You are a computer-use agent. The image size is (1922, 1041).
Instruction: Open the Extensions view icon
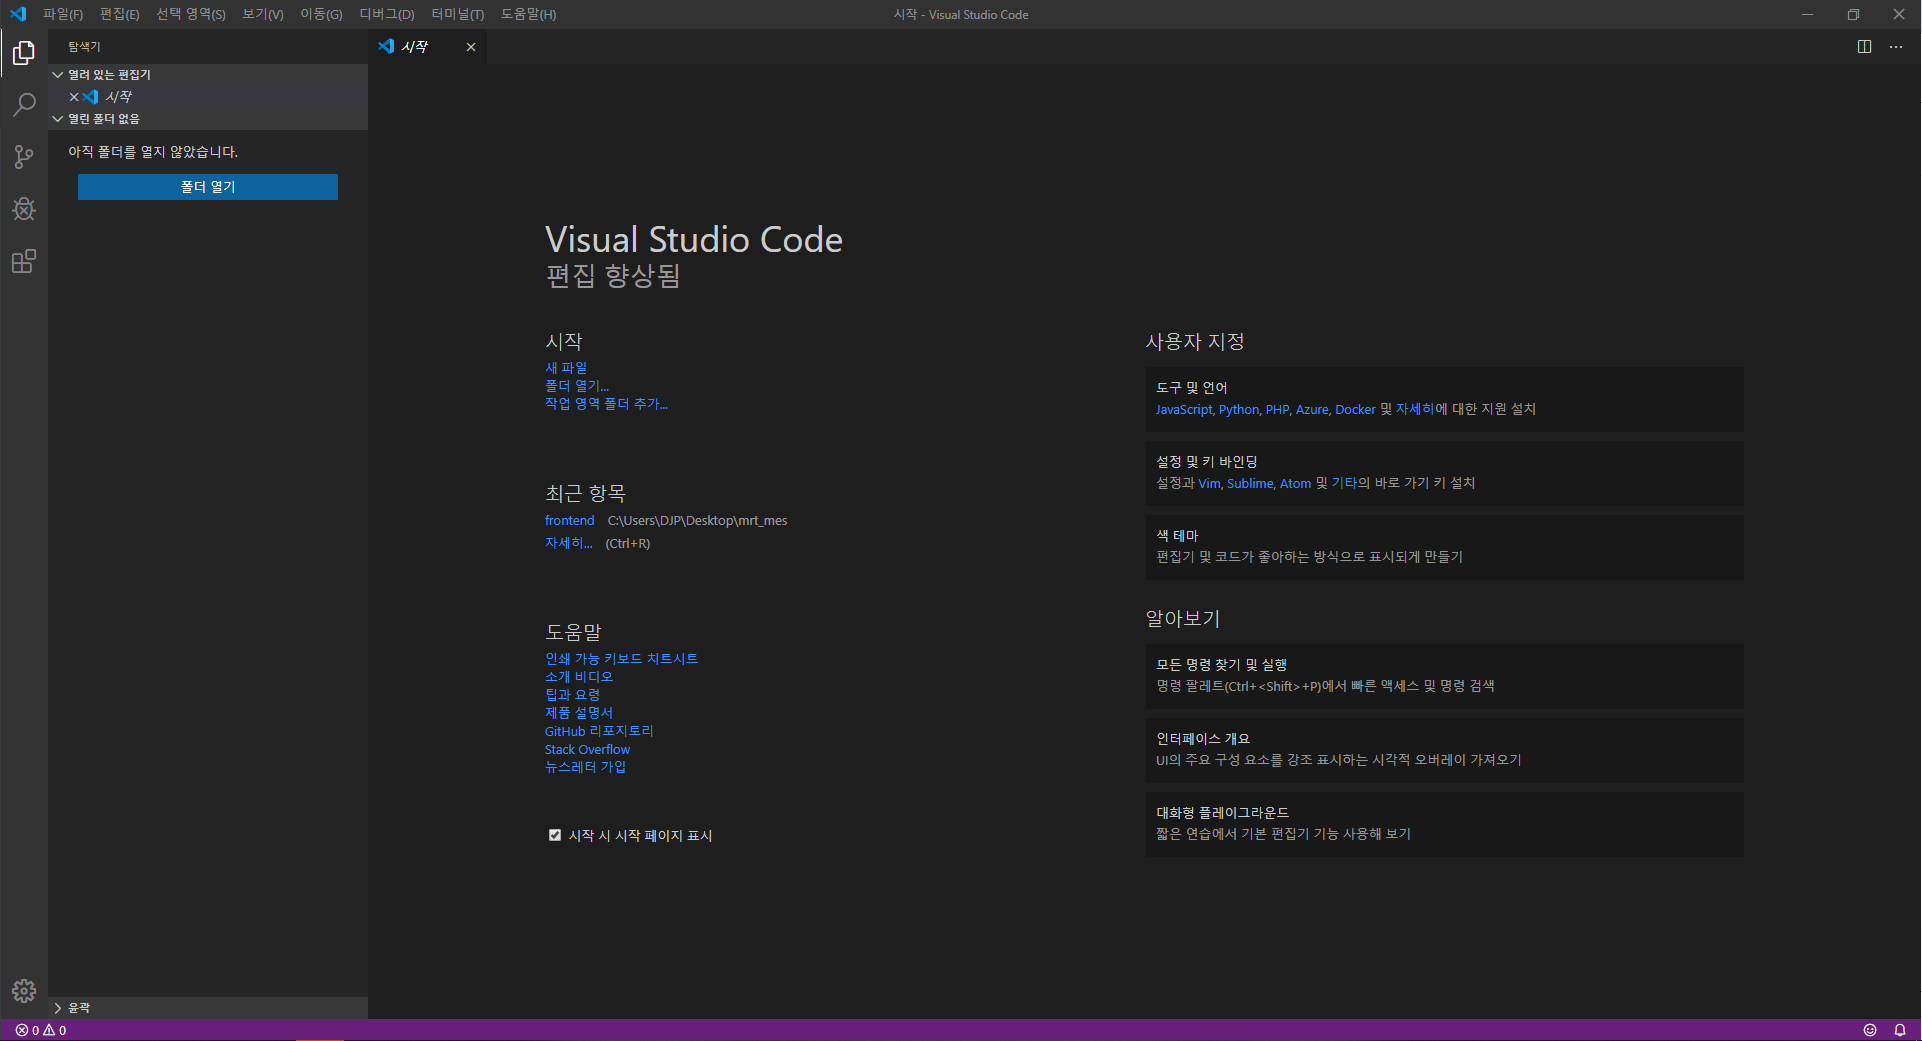[x=24, y=261]
